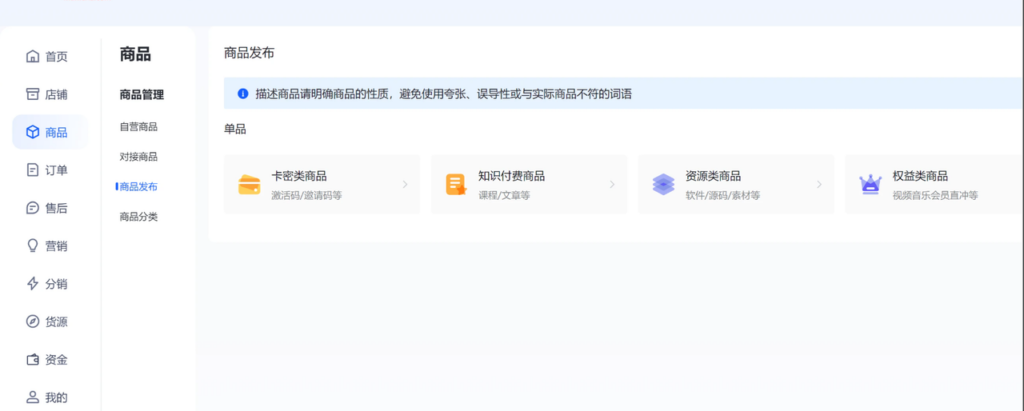Viewport: 1024px width, 411px height.
Task: Expand chevron on 知识付费商品 card
Action: [612, 185]
